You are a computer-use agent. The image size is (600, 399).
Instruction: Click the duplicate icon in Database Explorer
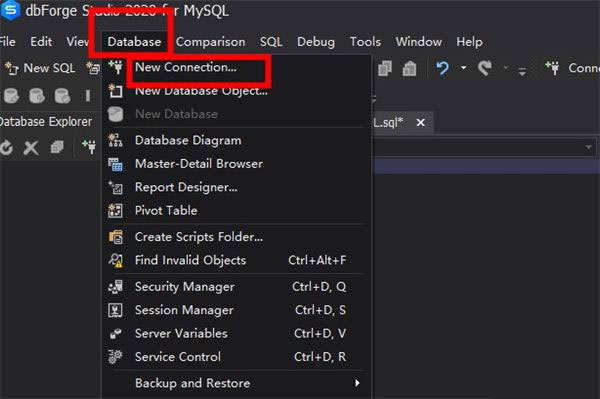coord(57,147)
